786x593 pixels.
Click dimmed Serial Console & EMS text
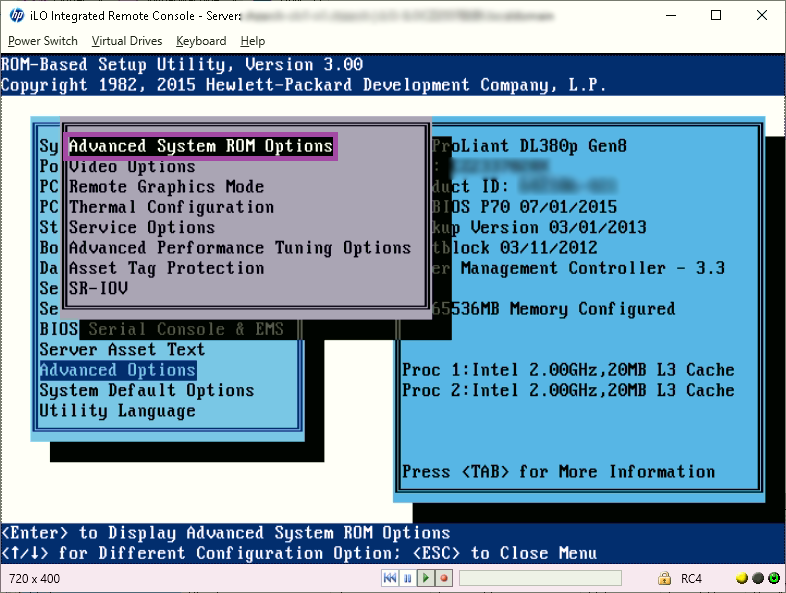pyautogui.click(x=186, y=329)
